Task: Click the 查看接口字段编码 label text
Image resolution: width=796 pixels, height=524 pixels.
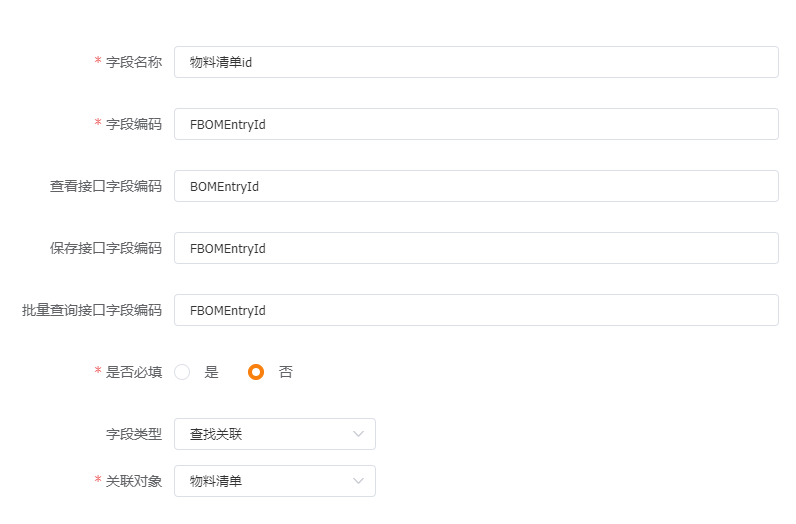Action: (106, 186)
